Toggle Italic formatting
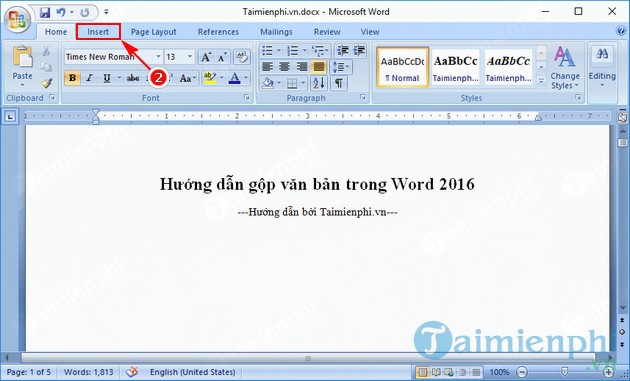The width and height of the screenshot is (630, 381). coord(89,78)
